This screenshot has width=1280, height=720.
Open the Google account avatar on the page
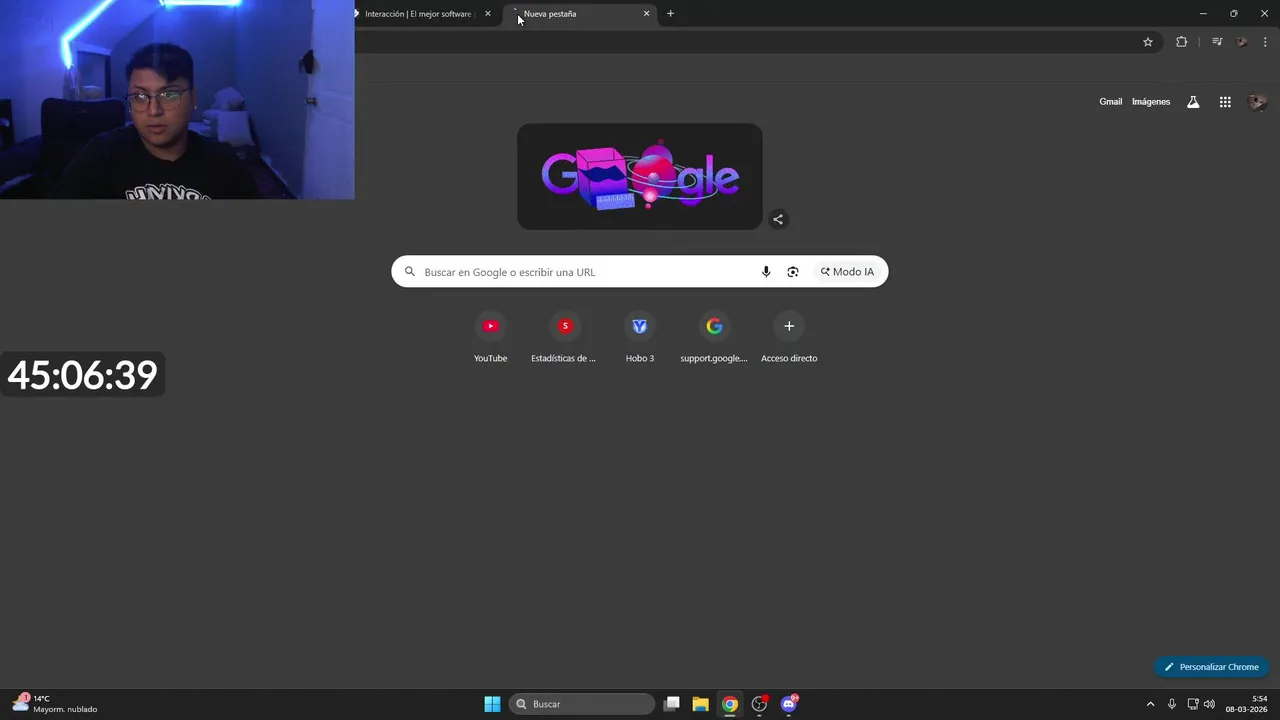tap(1258, 102)
